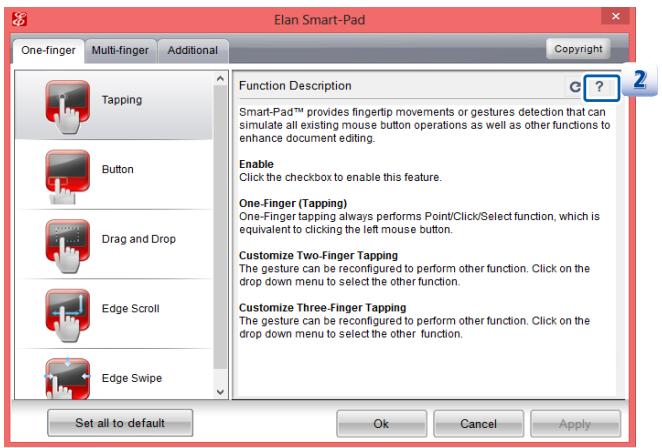Select the Button gesture icon
Image resolution: width=662 pixels, height=448 pixels.
pos(68,176)
